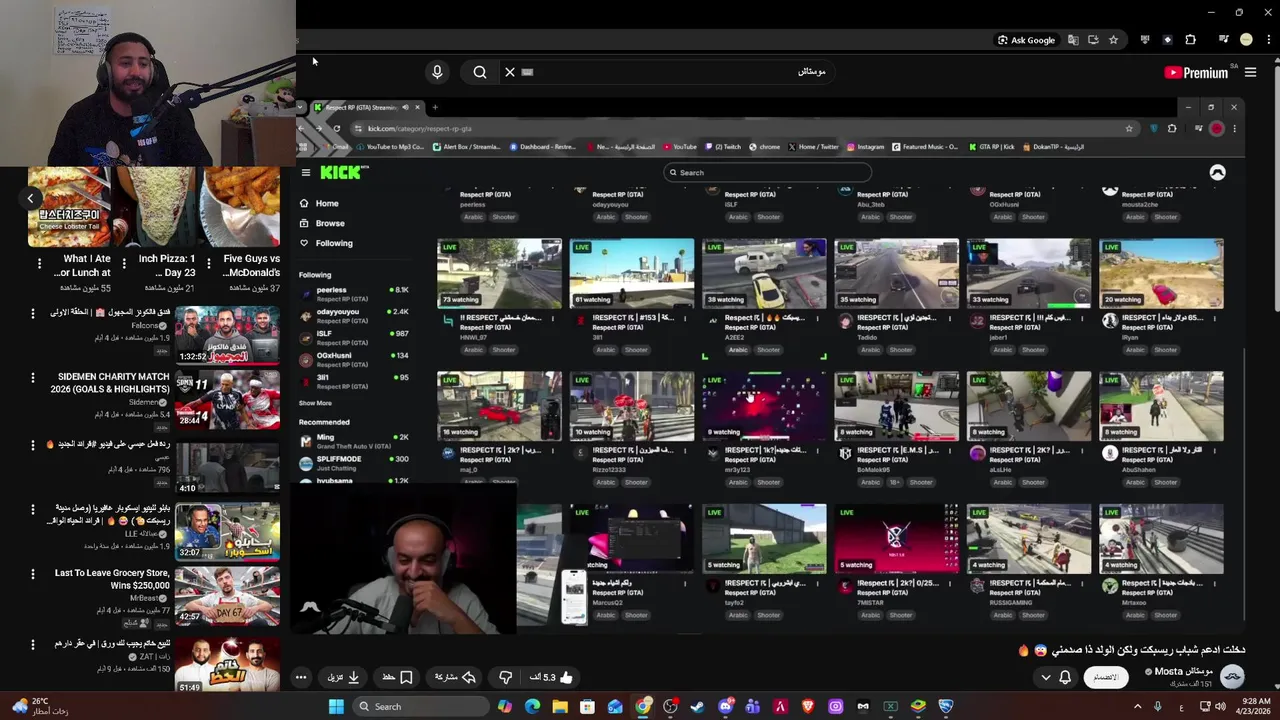Open the taskbar volume control
The height and width of the screenshot is (720, 1280).
coord(1219,706)
